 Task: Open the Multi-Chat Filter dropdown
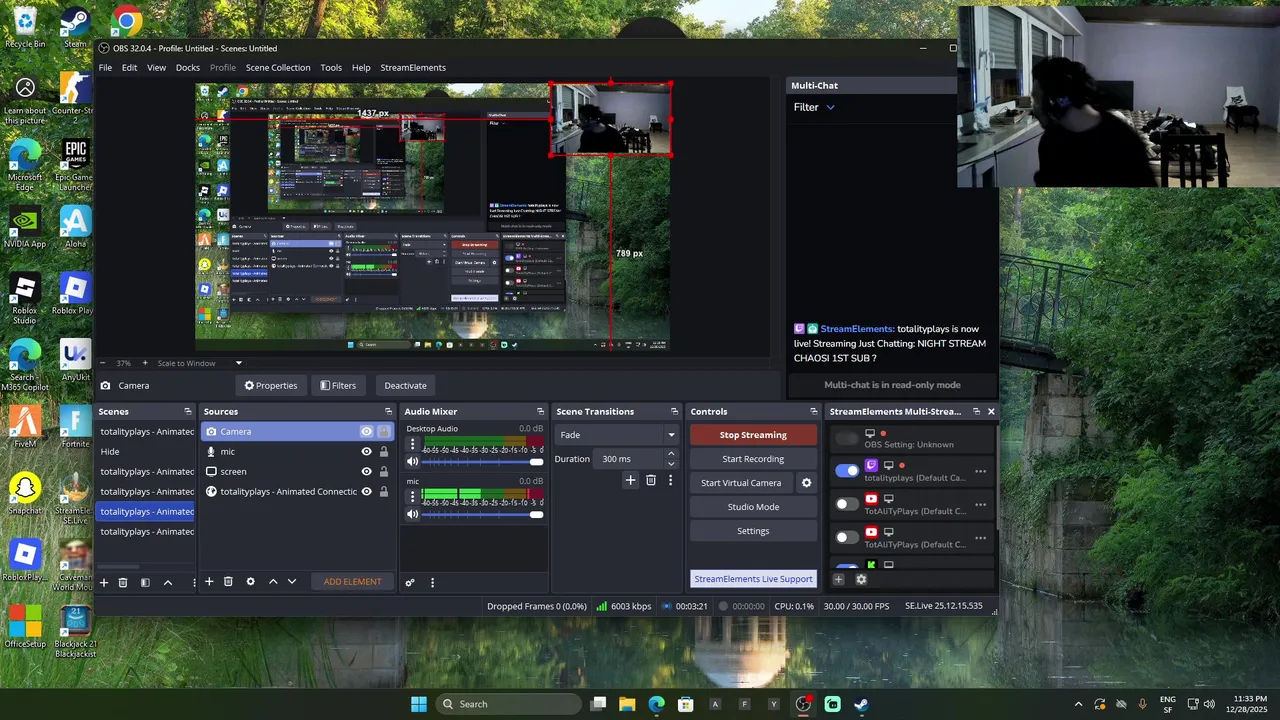814,107
